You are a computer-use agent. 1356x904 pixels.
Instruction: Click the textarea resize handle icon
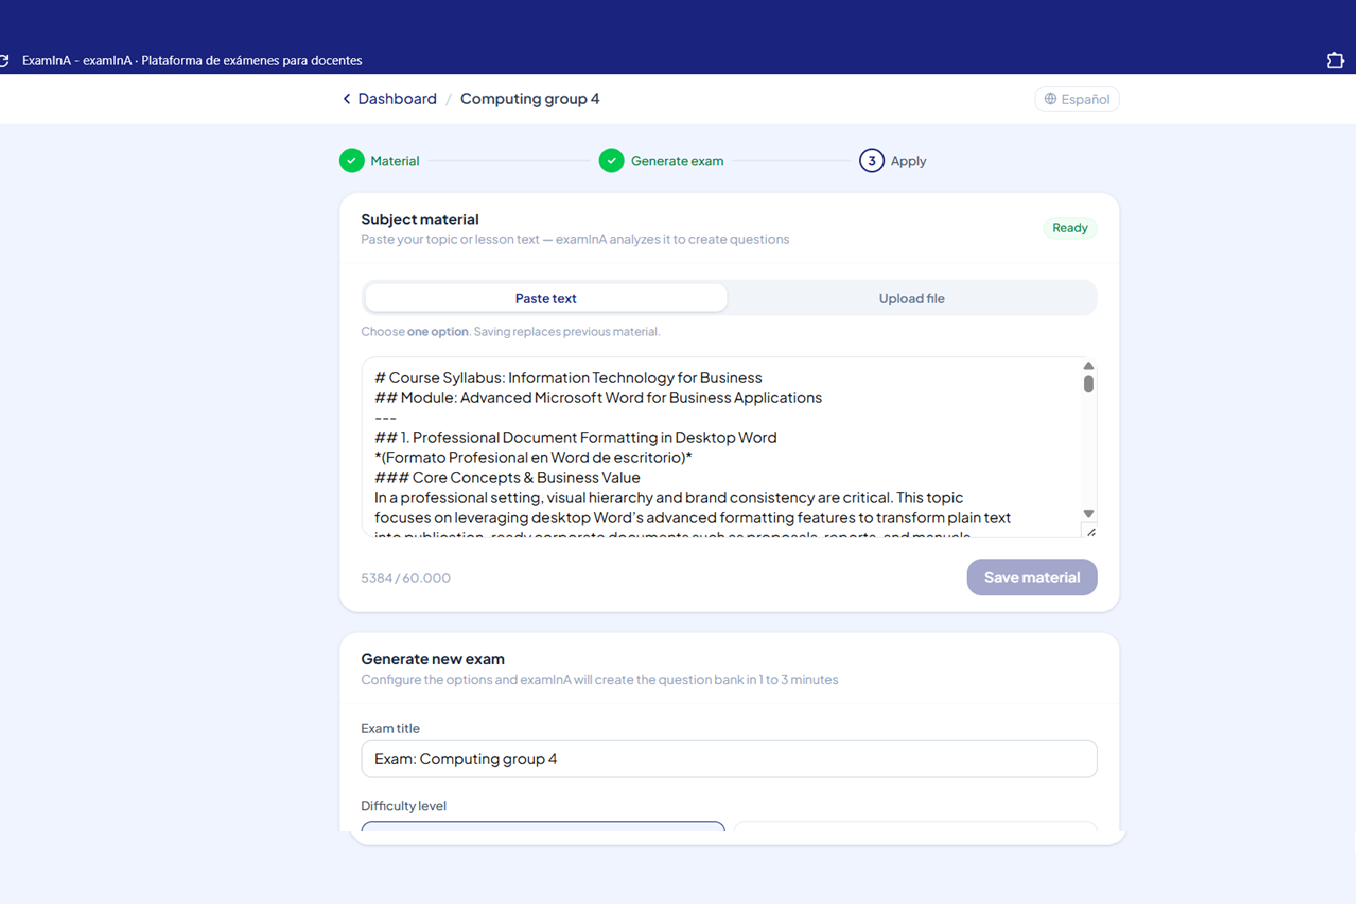pyautogui.click(x=1091, y=532)
